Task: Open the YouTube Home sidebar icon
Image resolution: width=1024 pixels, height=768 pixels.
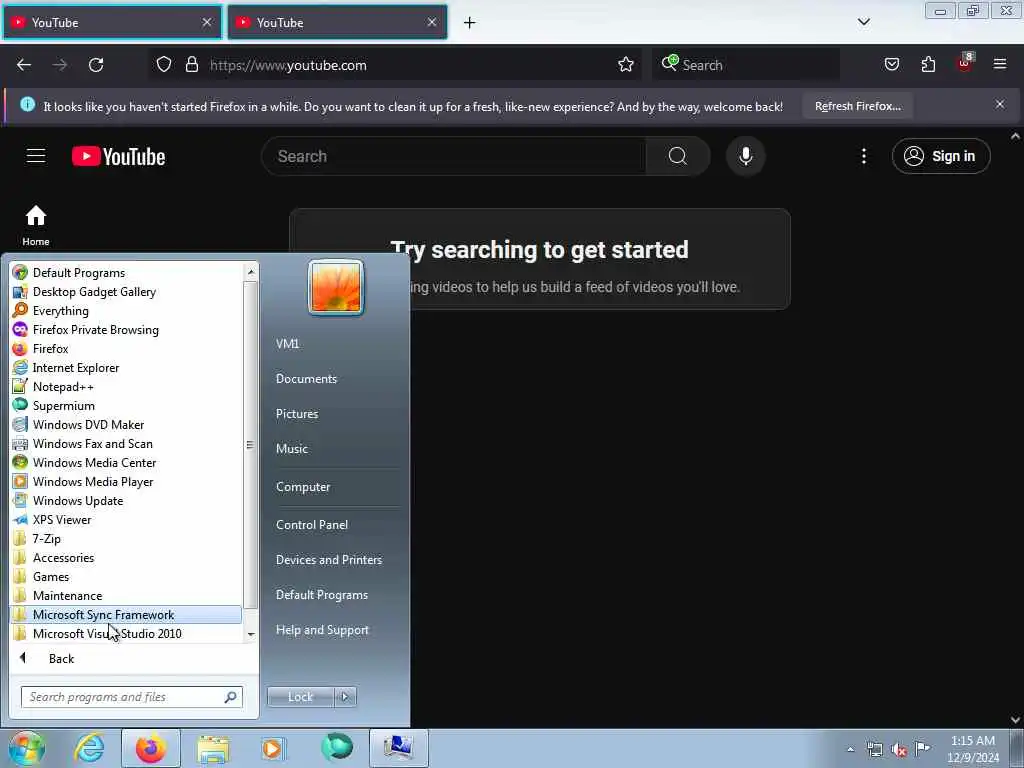Action: [x=36, y=225]
